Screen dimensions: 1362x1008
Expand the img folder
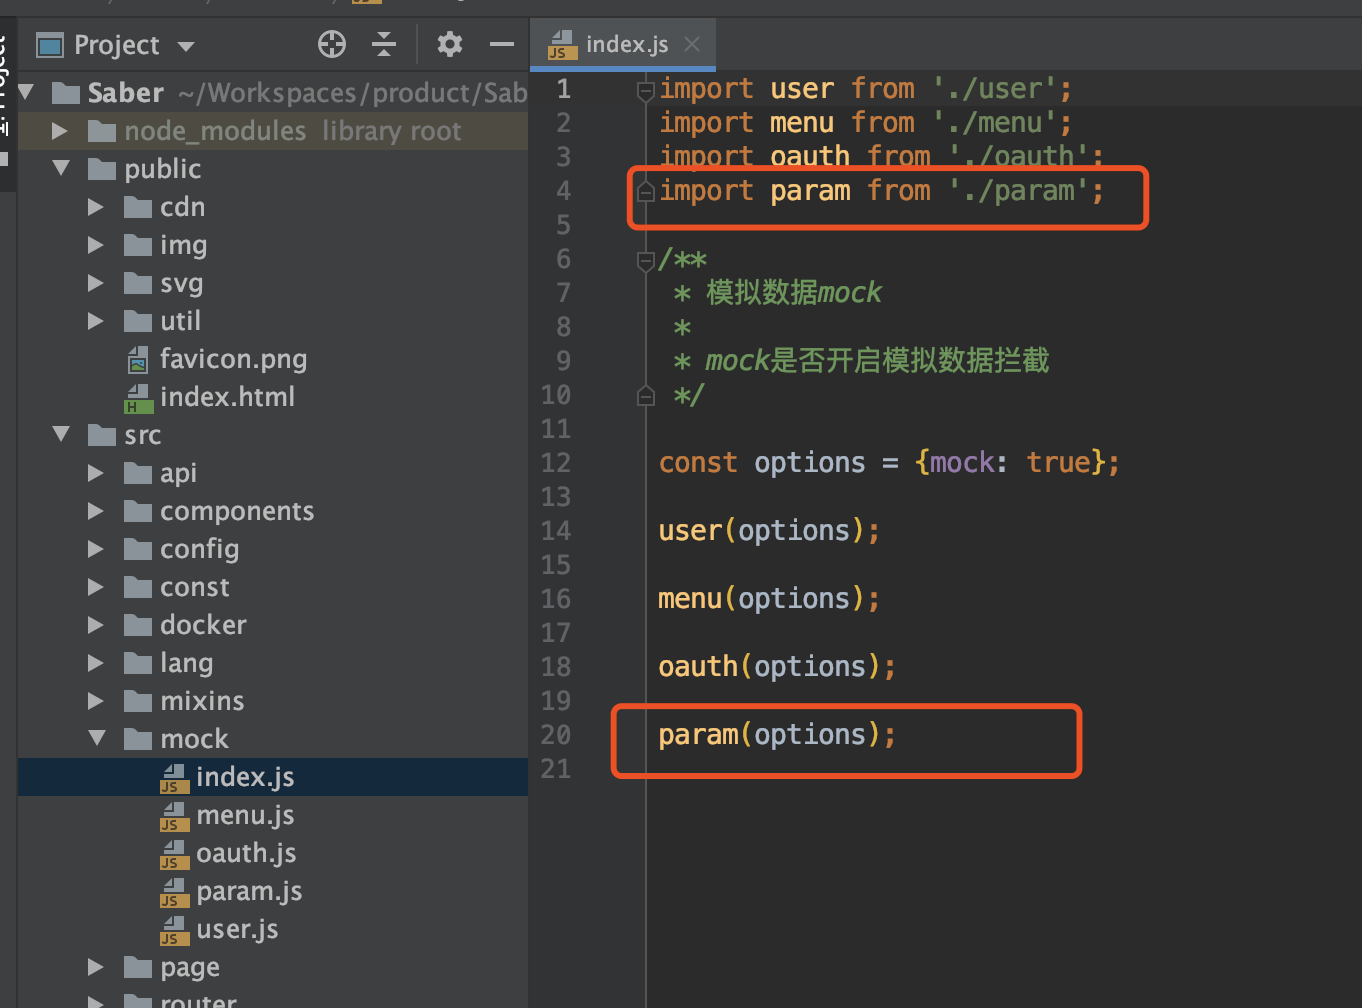tap(96, 245)
